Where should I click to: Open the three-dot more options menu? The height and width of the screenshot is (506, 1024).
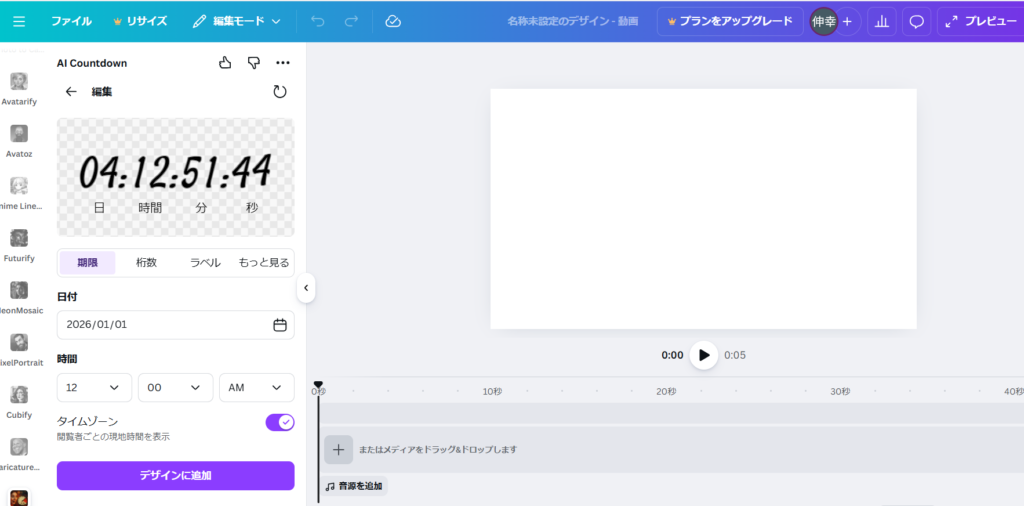282,63
